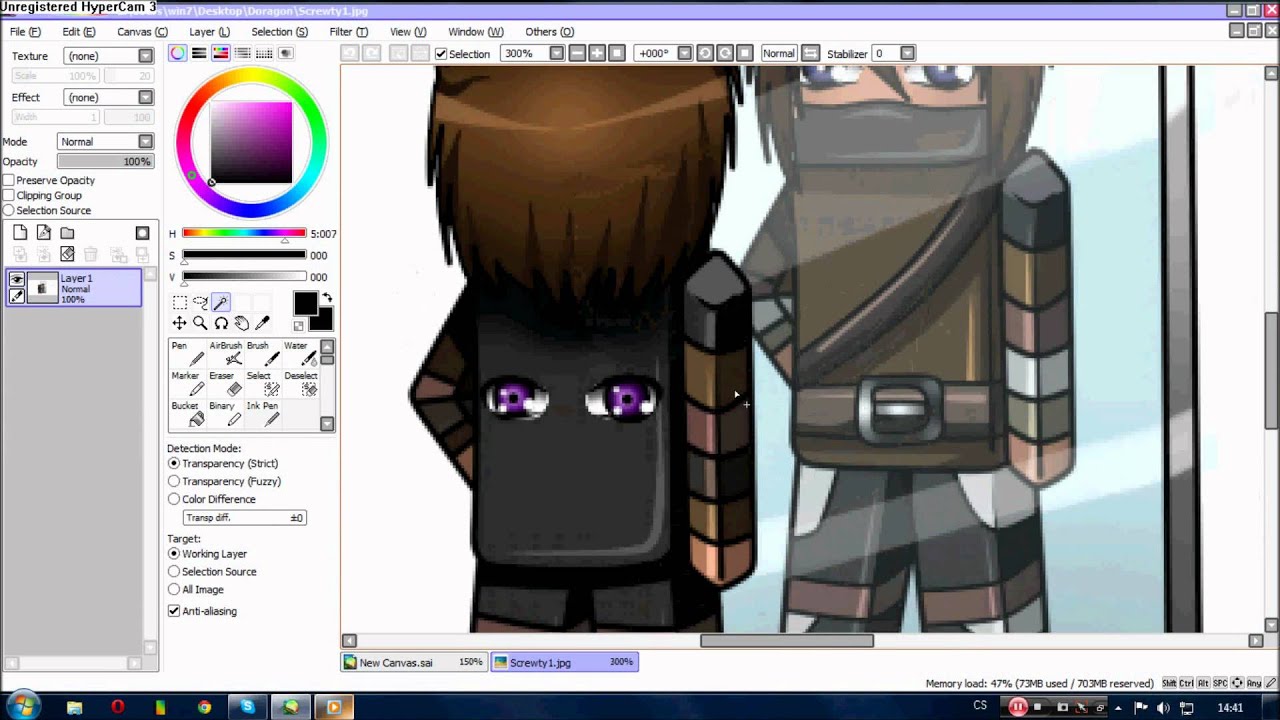Open the Layer menu
Image resolution: width=1280 pixels, height=720 pixels.
coord(209,32)
